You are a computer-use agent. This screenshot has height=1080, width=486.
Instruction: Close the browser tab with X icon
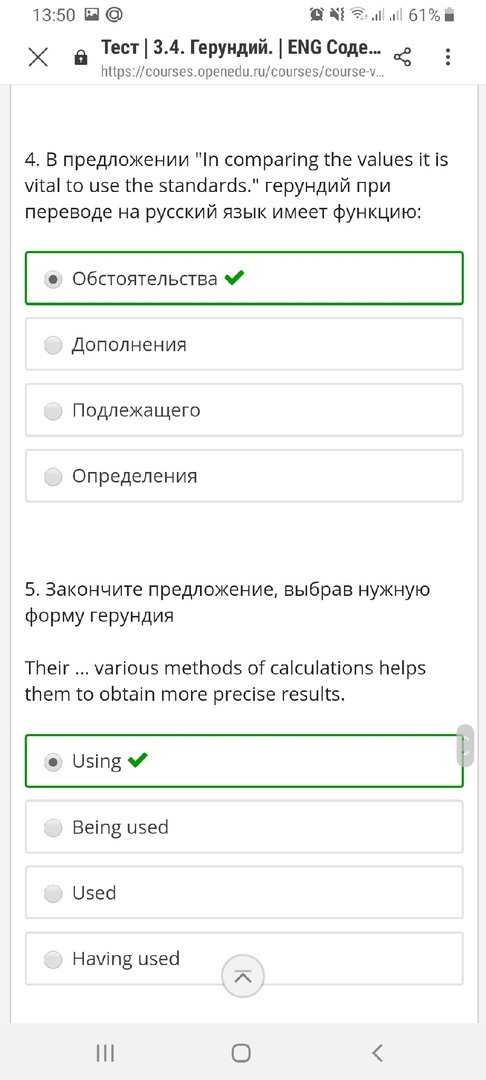click(38, 58)
